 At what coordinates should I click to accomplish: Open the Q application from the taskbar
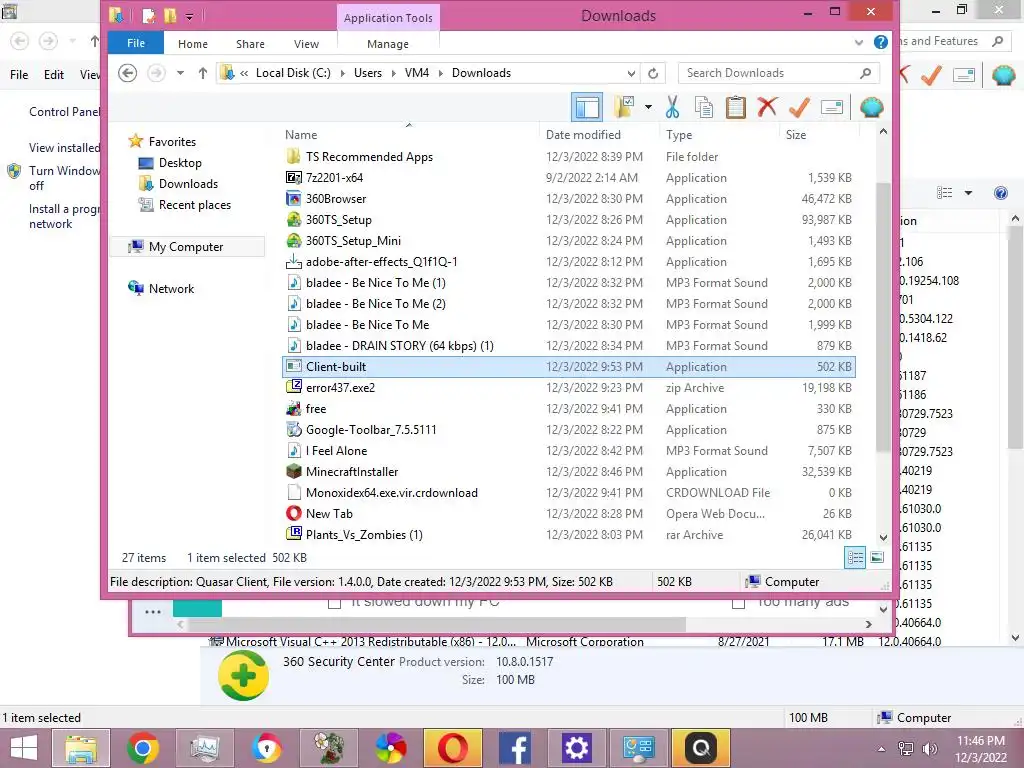pyautogui.click(x=701, y=748)
